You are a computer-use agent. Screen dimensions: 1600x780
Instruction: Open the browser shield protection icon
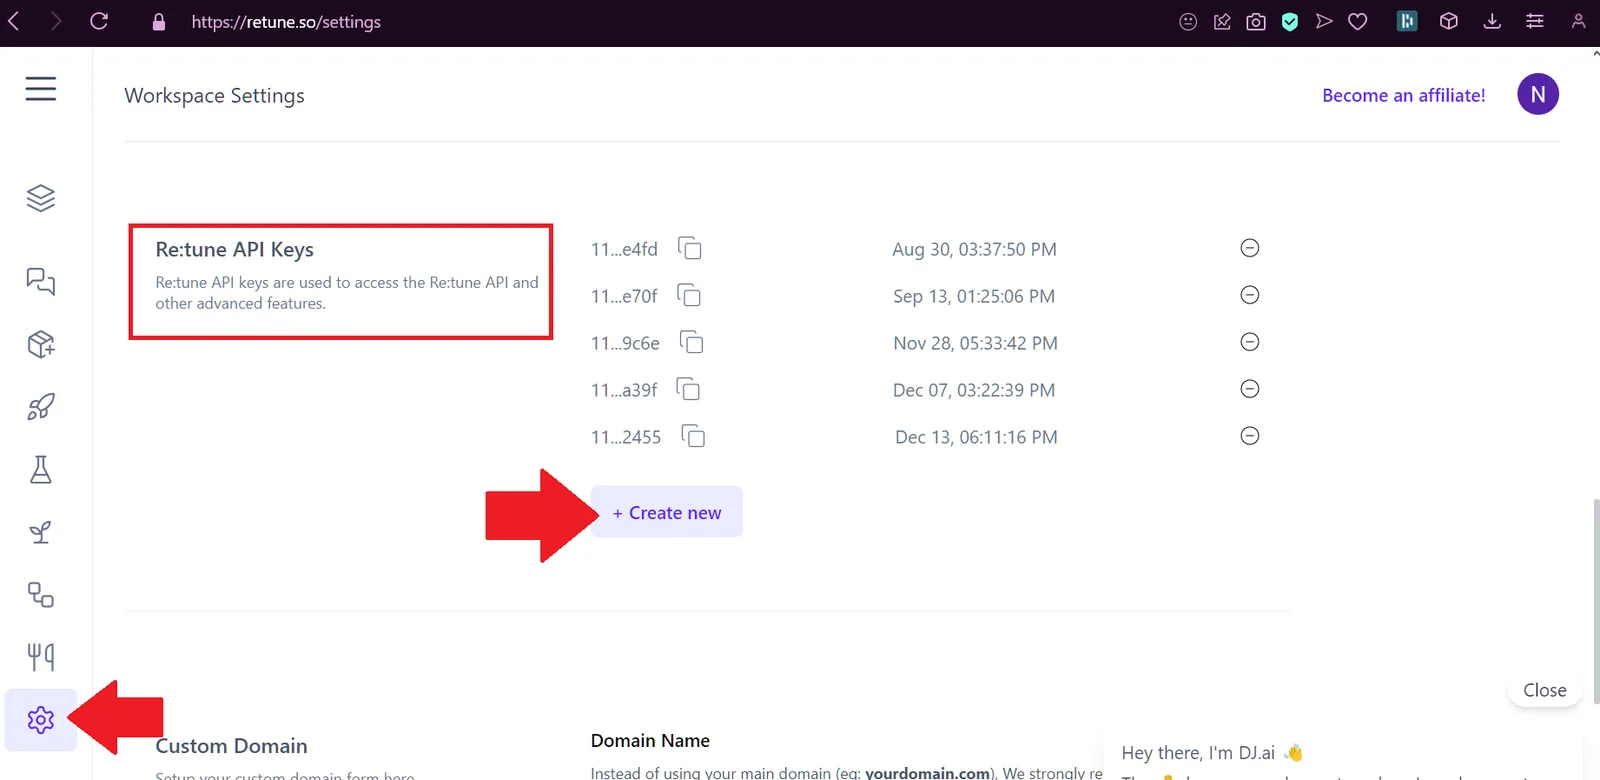[1290, 22]
